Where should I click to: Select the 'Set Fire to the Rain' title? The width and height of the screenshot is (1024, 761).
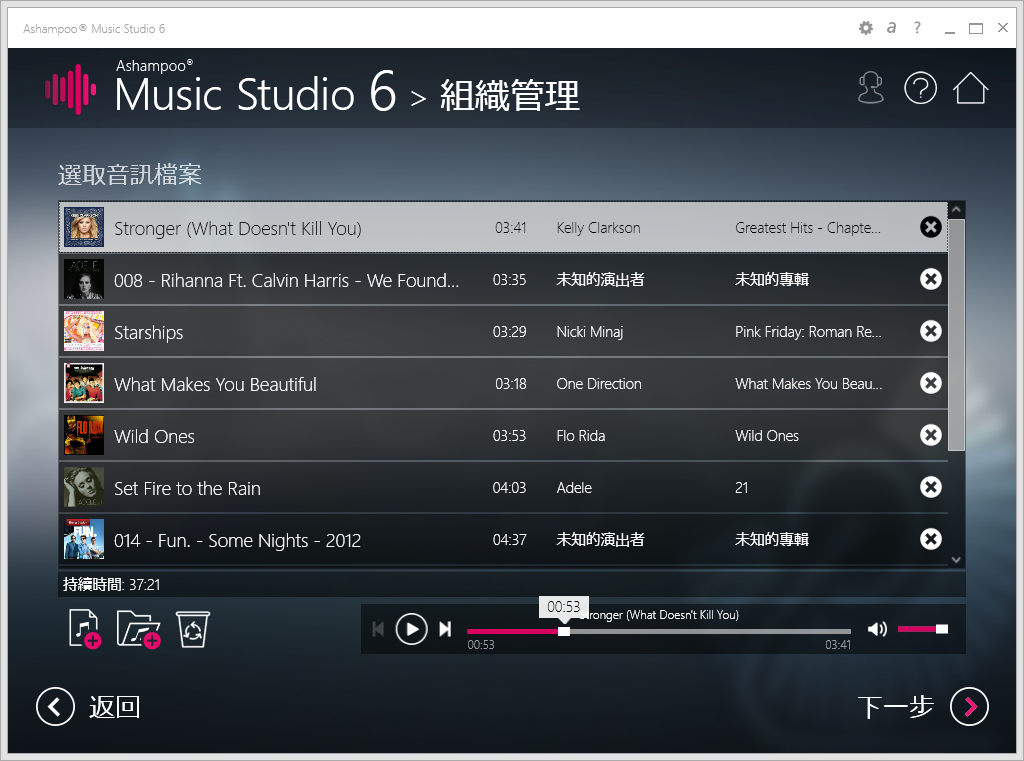[x=187, y=489]
